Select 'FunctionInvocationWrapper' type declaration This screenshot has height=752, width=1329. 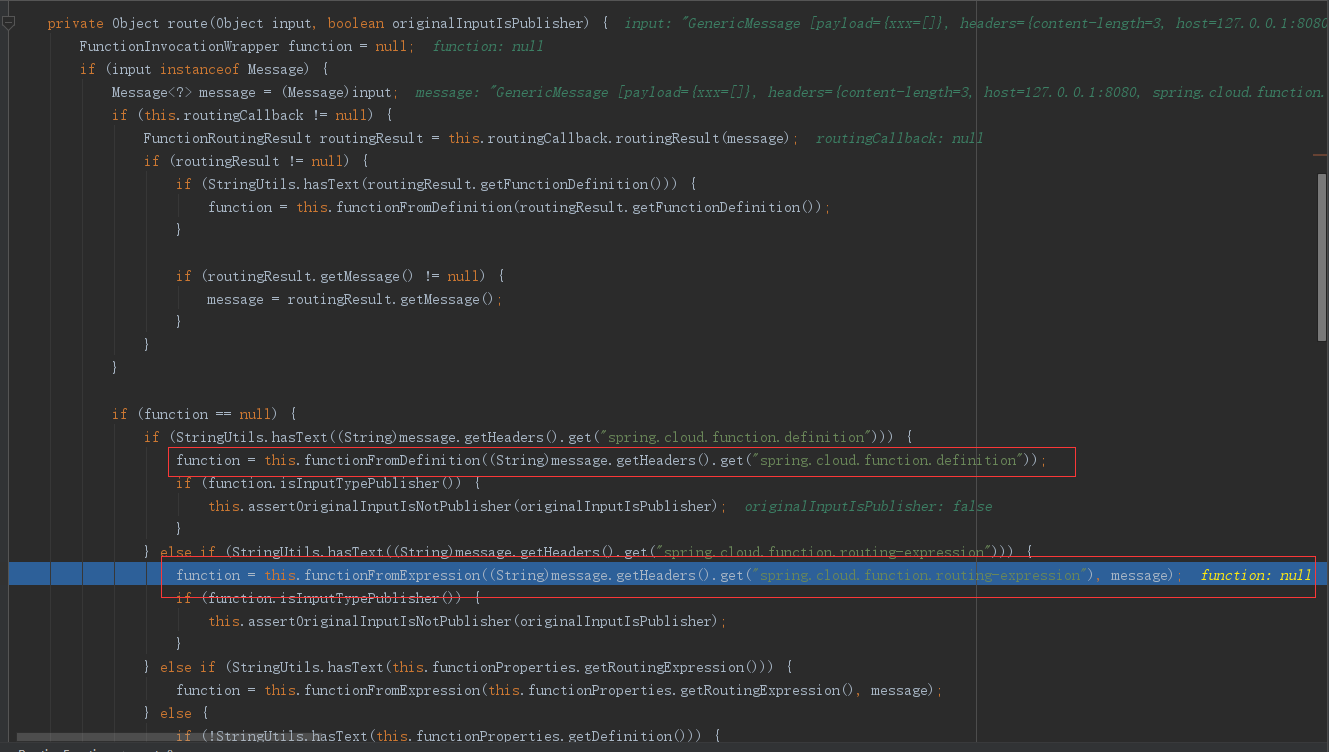coord(180,46)
